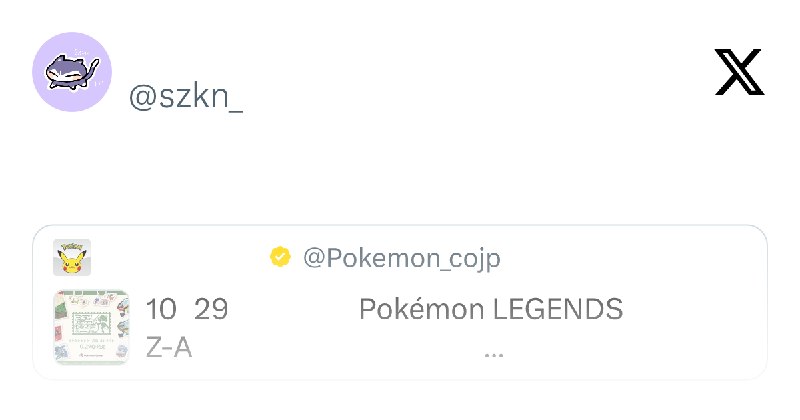Expand the truncated quoted text ellipsis

coord(494,354)
